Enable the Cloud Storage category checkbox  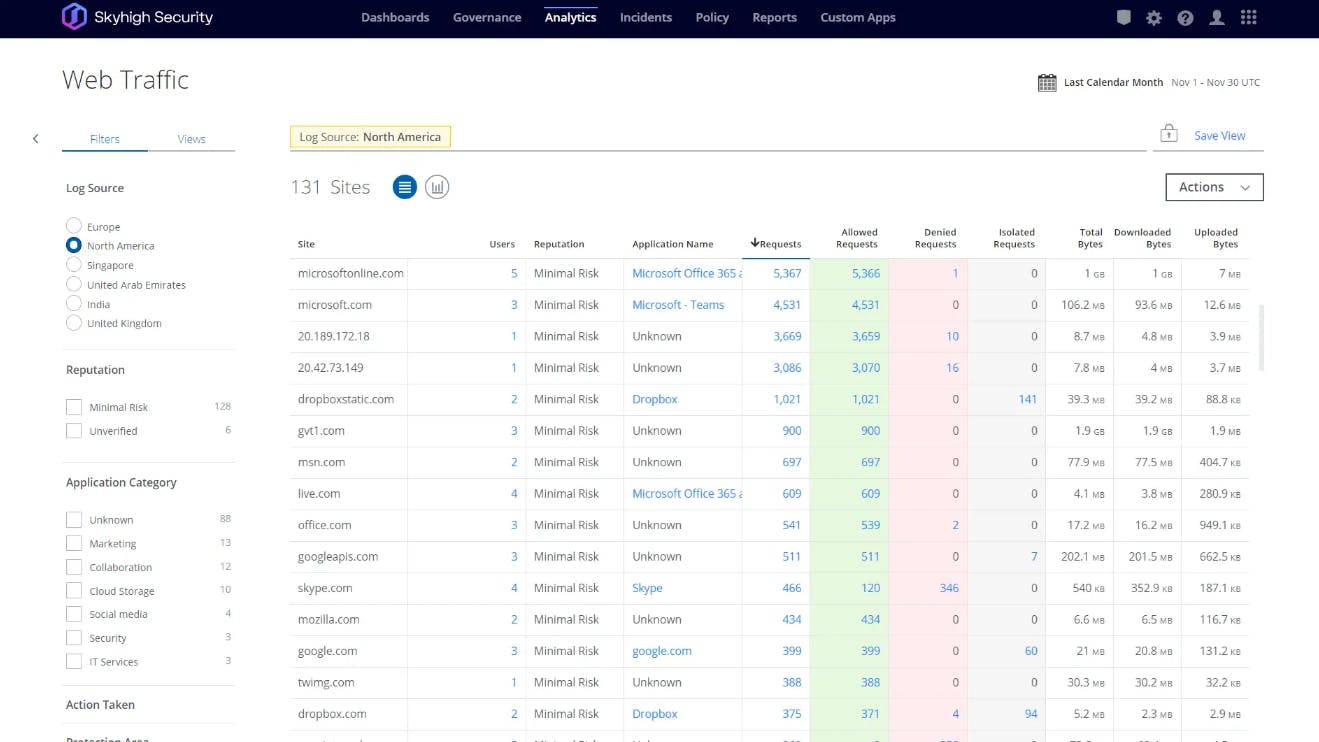click(74, 591)
